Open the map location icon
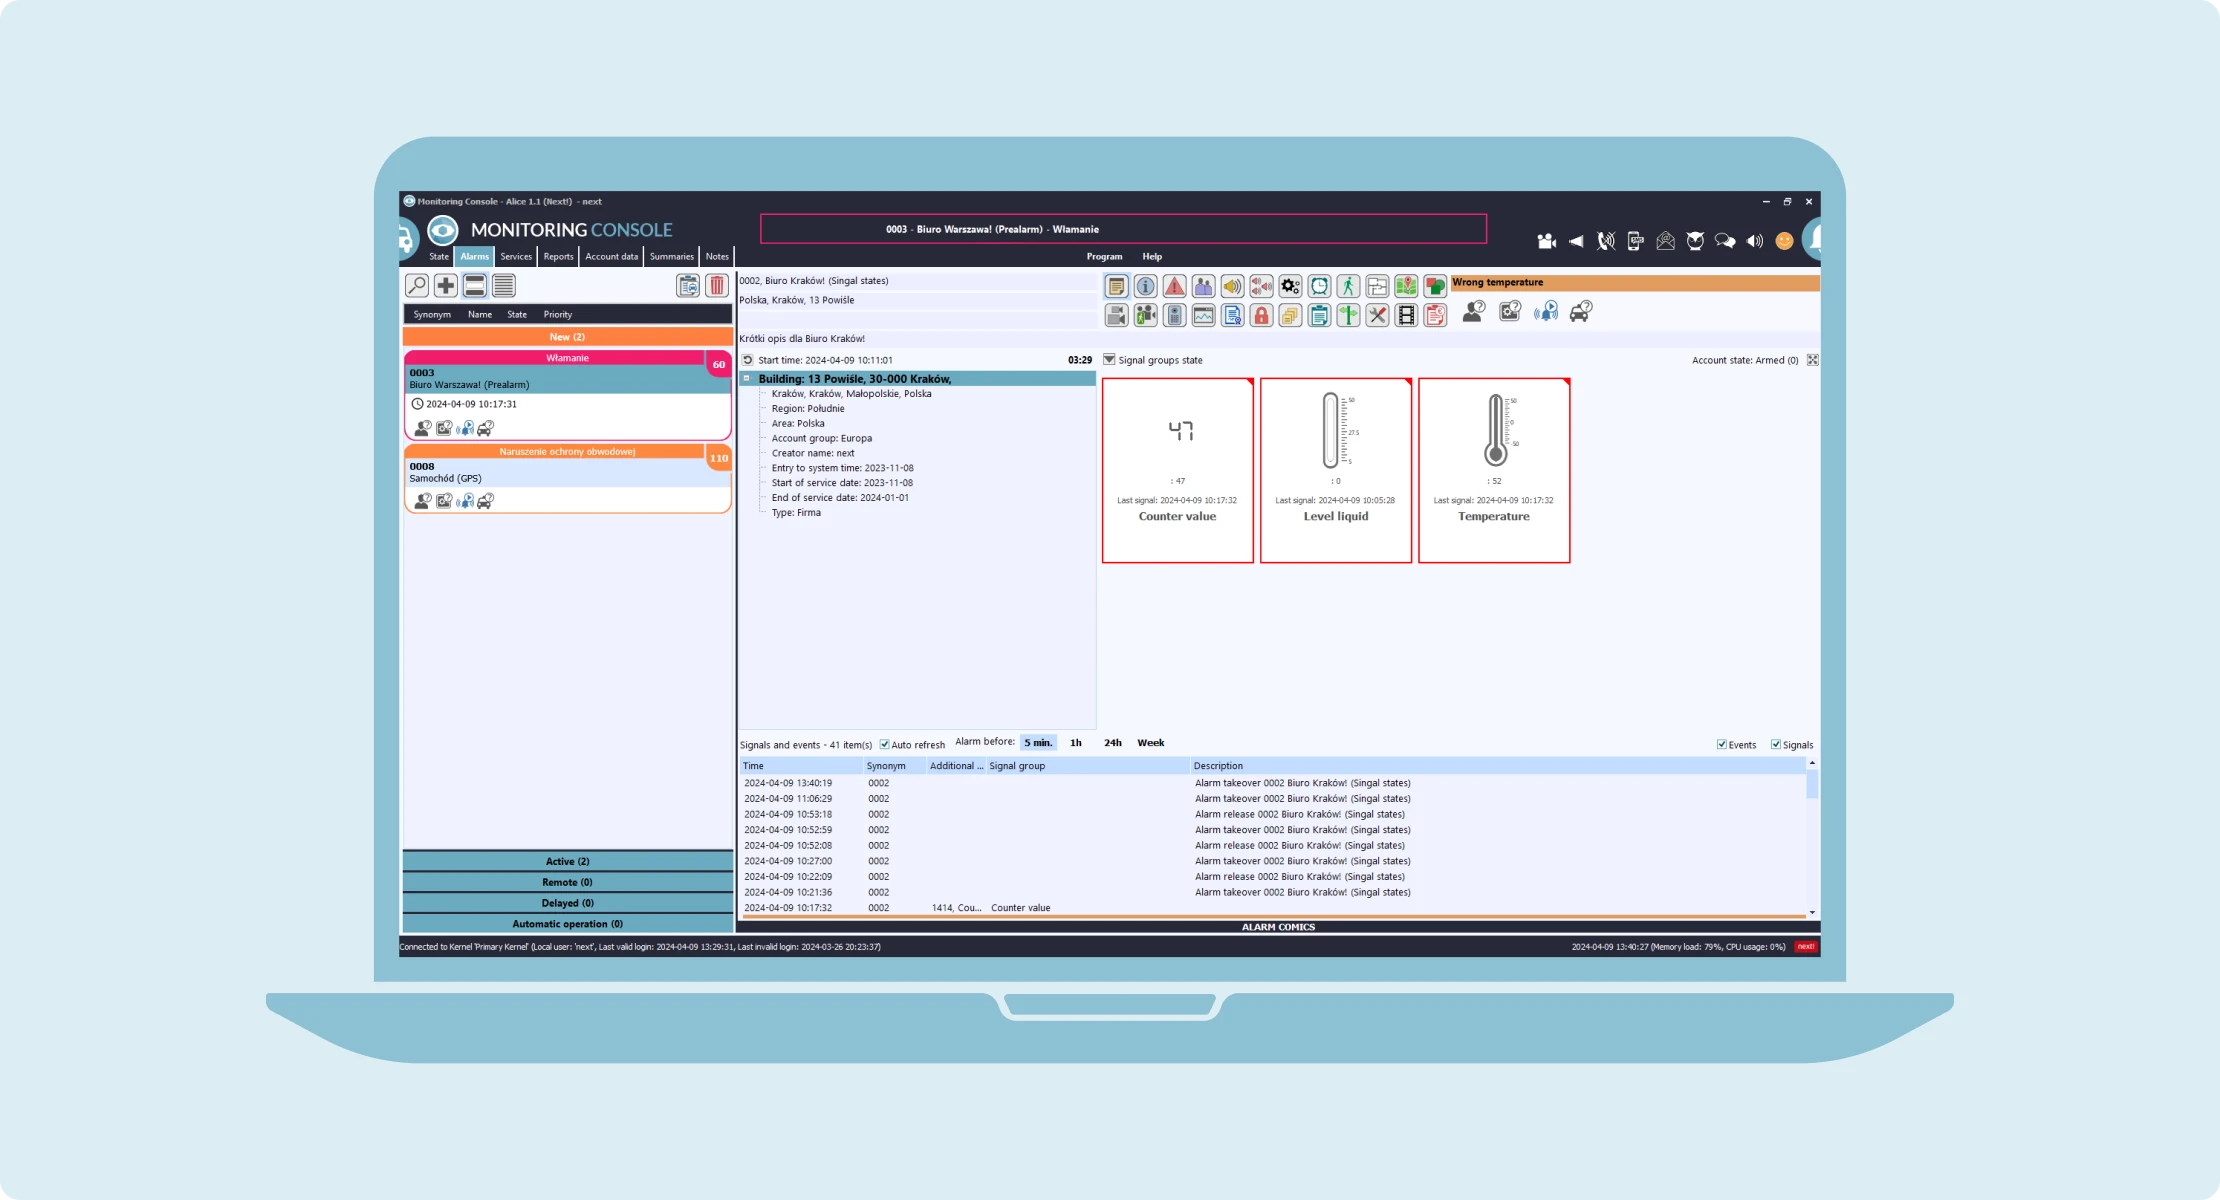The height and width of the screenshot is (1200, 2220). pos(1406,287)
